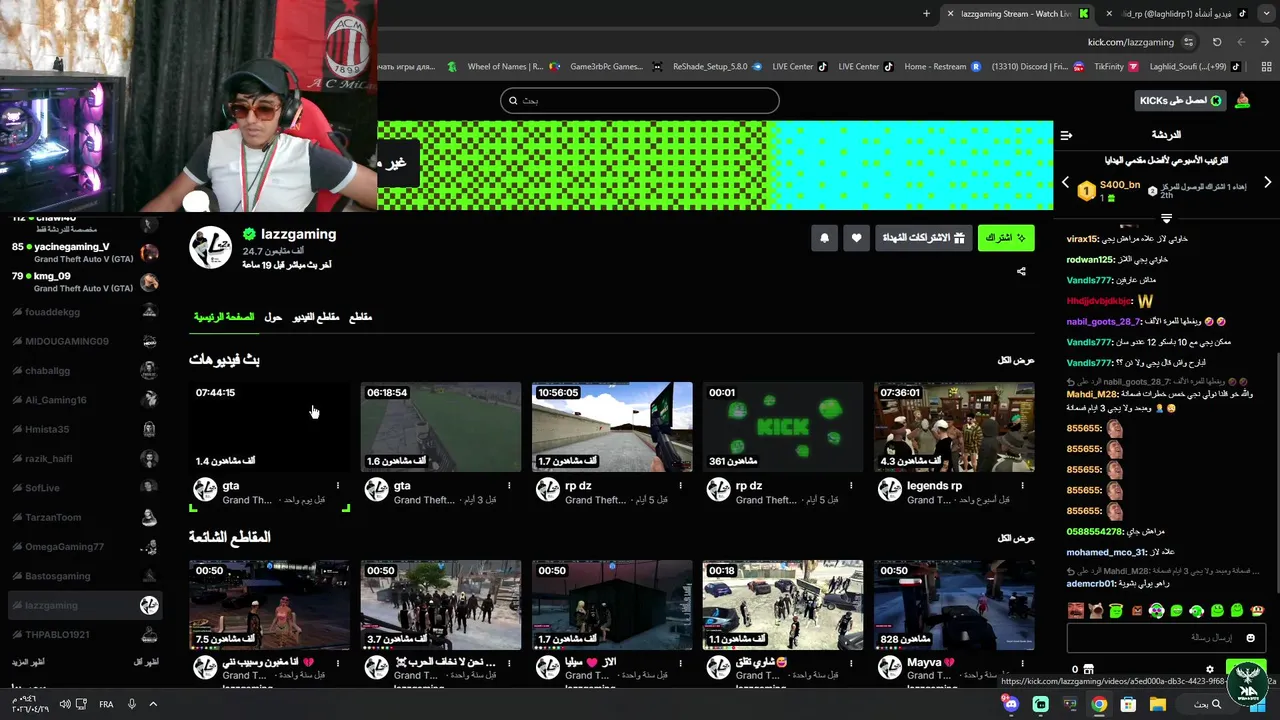Focus the send message chat input
1280x720 pixels.
1166,637
